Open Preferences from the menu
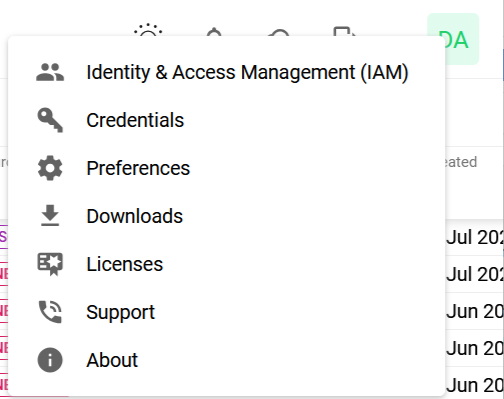This screenshot has height=399, width=504. click(226, 168)
